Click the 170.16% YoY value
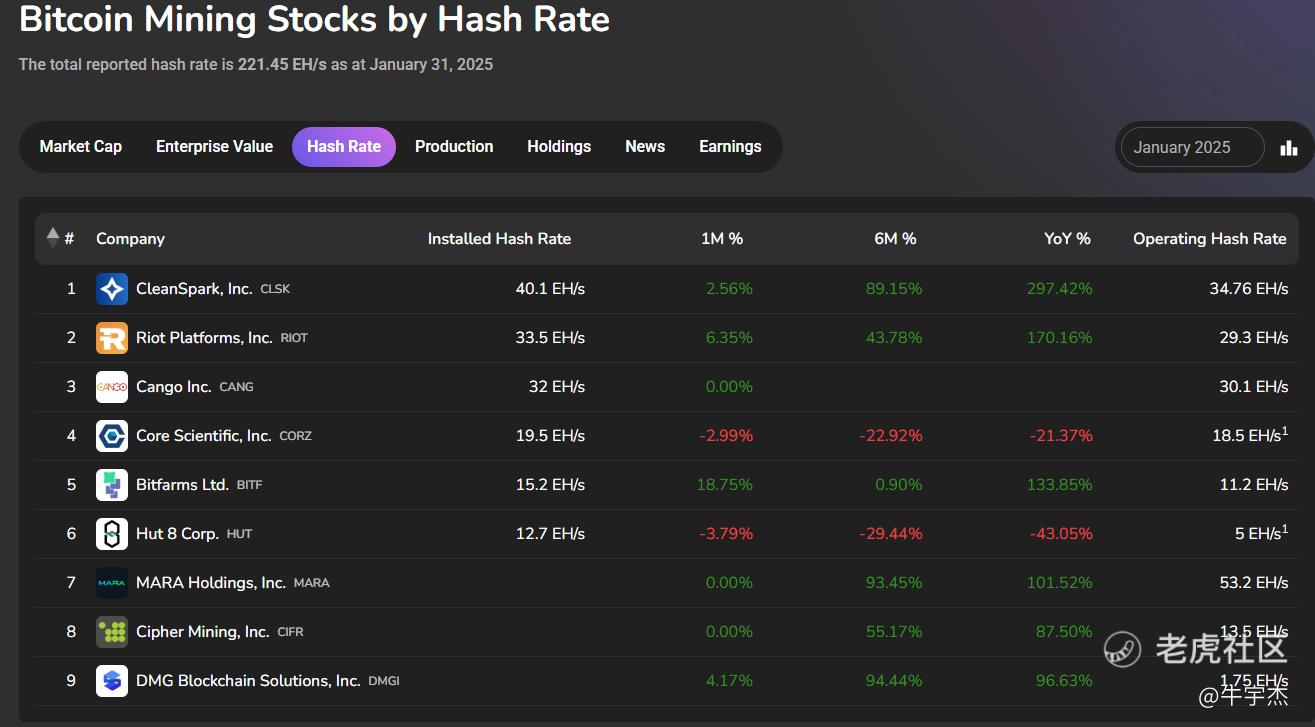 (1060, 338)
